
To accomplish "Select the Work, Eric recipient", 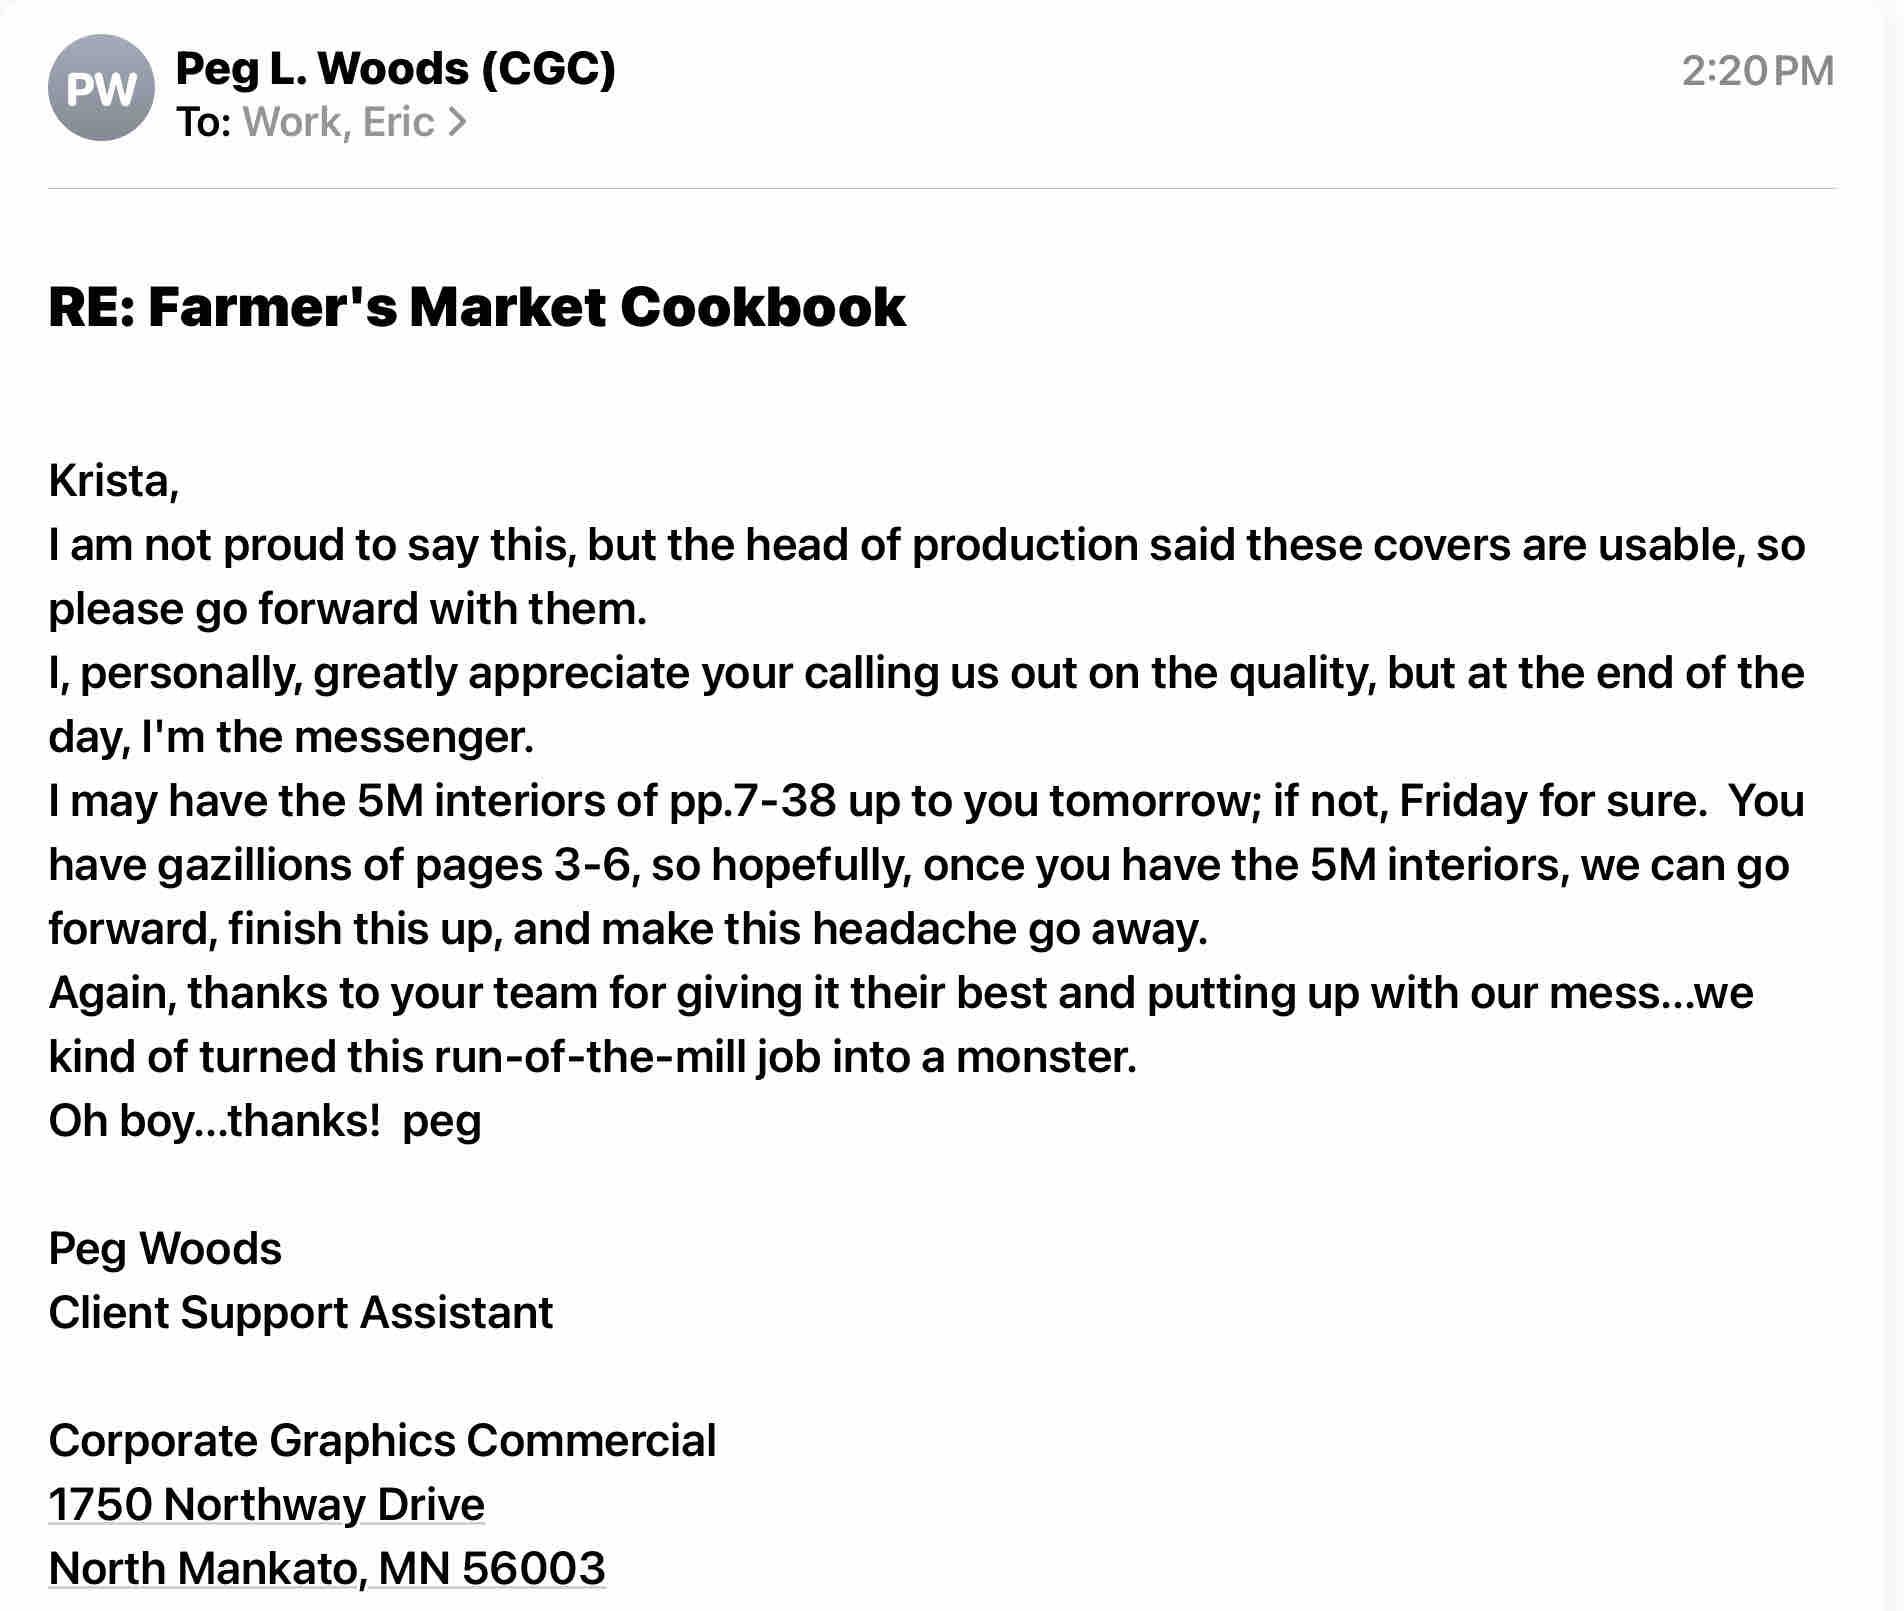I will tap(338, 122).
